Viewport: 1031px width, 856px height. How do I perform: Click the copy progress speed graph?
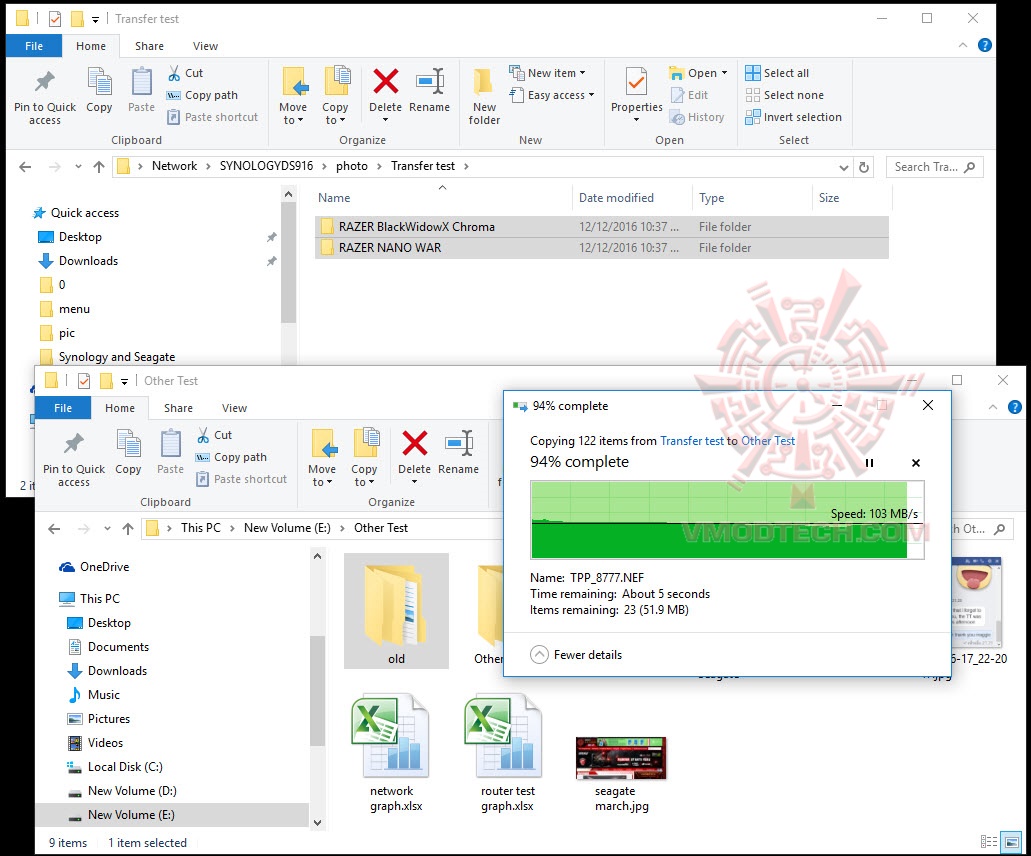coord(727,520)
